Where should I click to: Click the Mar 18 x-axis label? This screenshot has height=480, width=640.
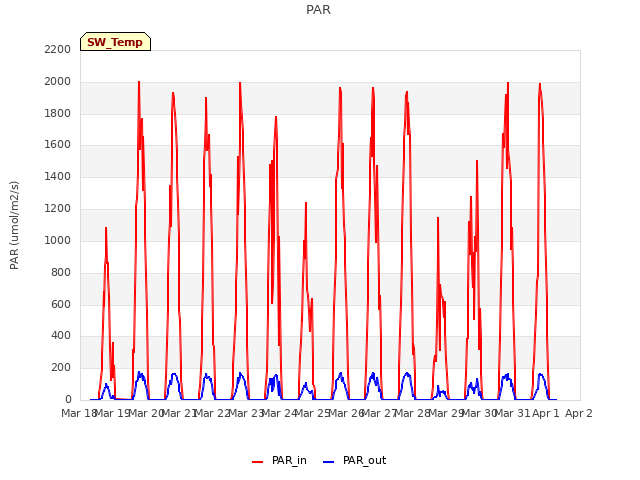pos(79,413)
